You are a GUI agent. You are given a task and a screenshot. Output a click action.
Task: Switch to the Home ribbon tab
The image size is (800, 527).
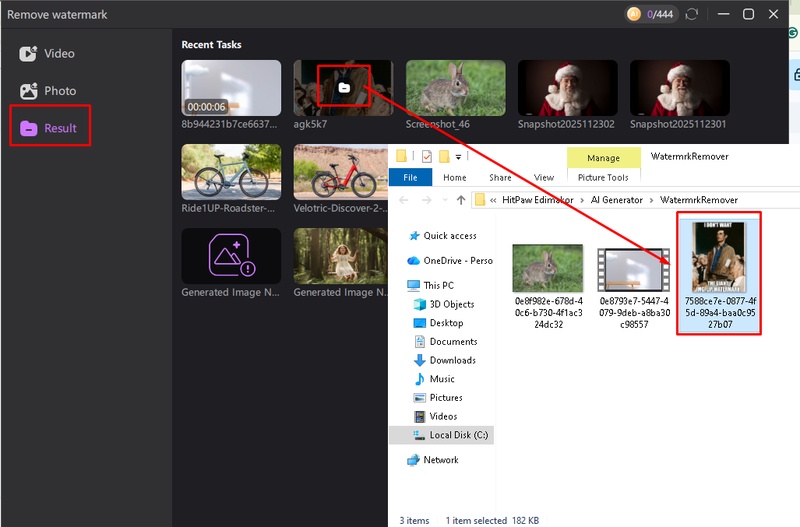click(455, 178)
